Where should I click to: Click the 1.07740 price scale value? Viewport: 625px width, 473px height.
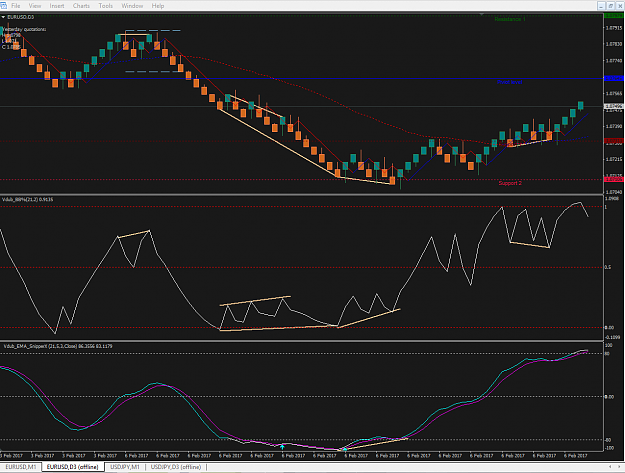(614, 61)
